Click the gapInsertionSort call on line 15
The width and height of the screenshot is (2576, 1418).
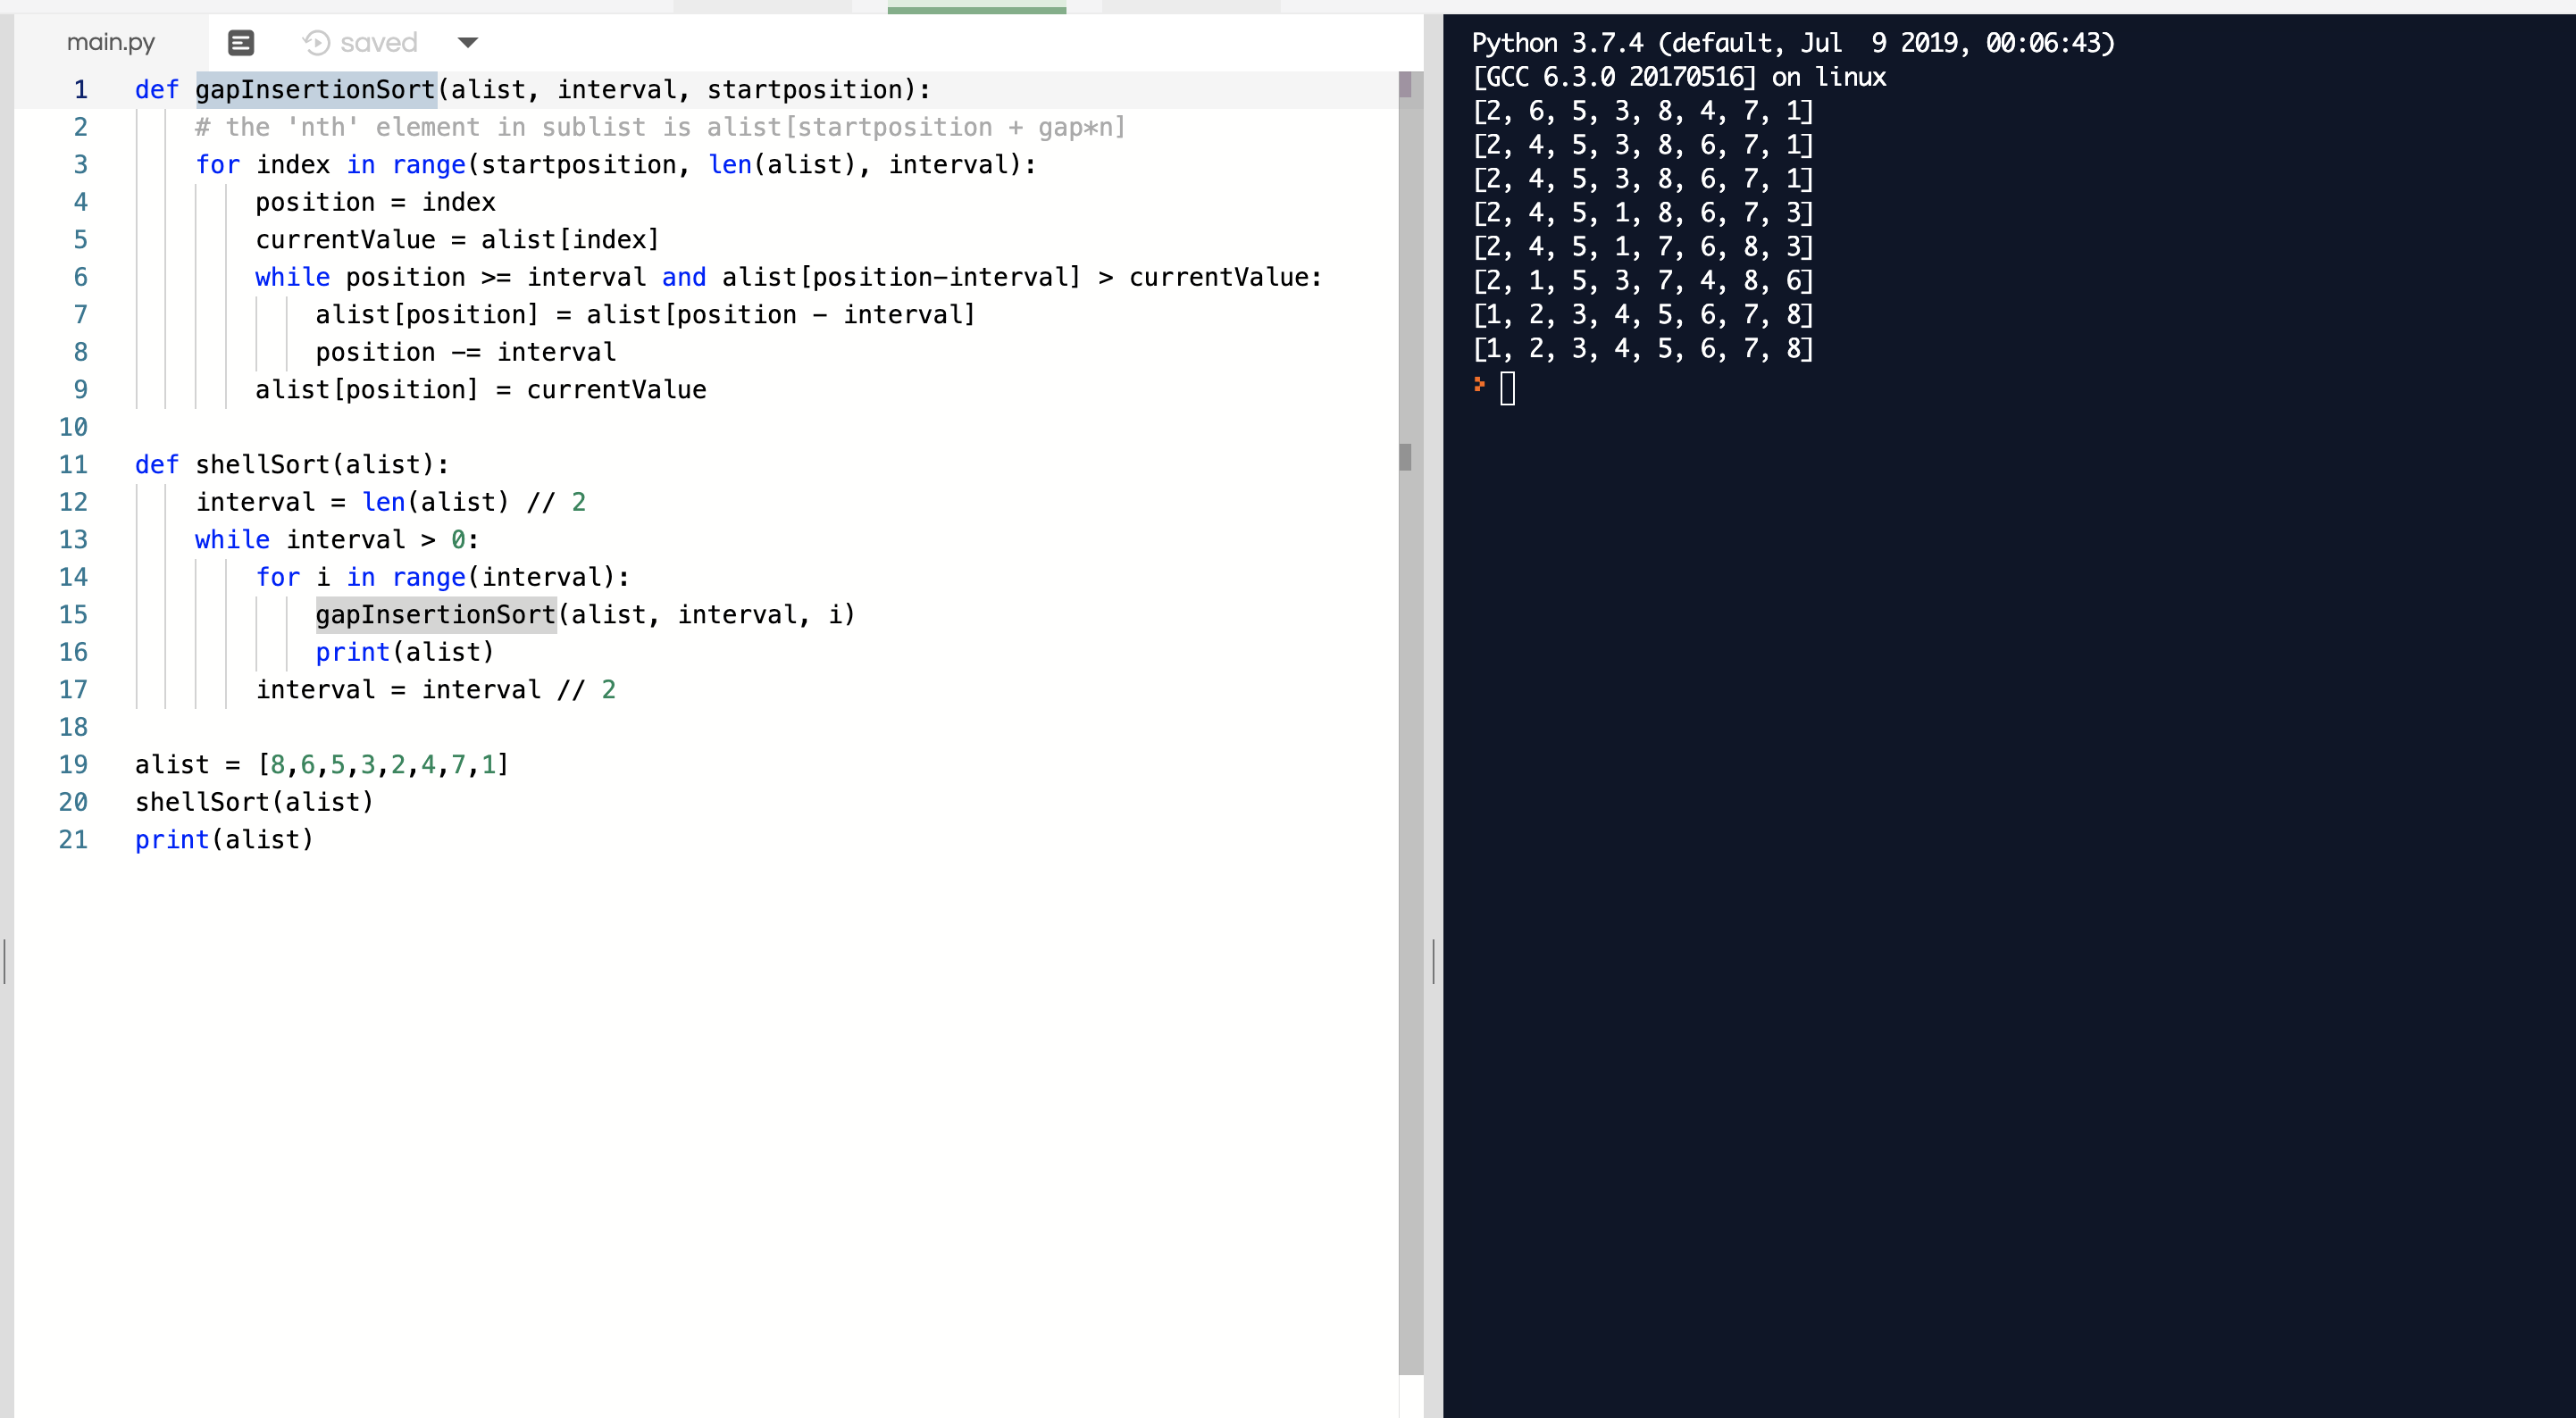pyautogui.click(x=435, y=615)
